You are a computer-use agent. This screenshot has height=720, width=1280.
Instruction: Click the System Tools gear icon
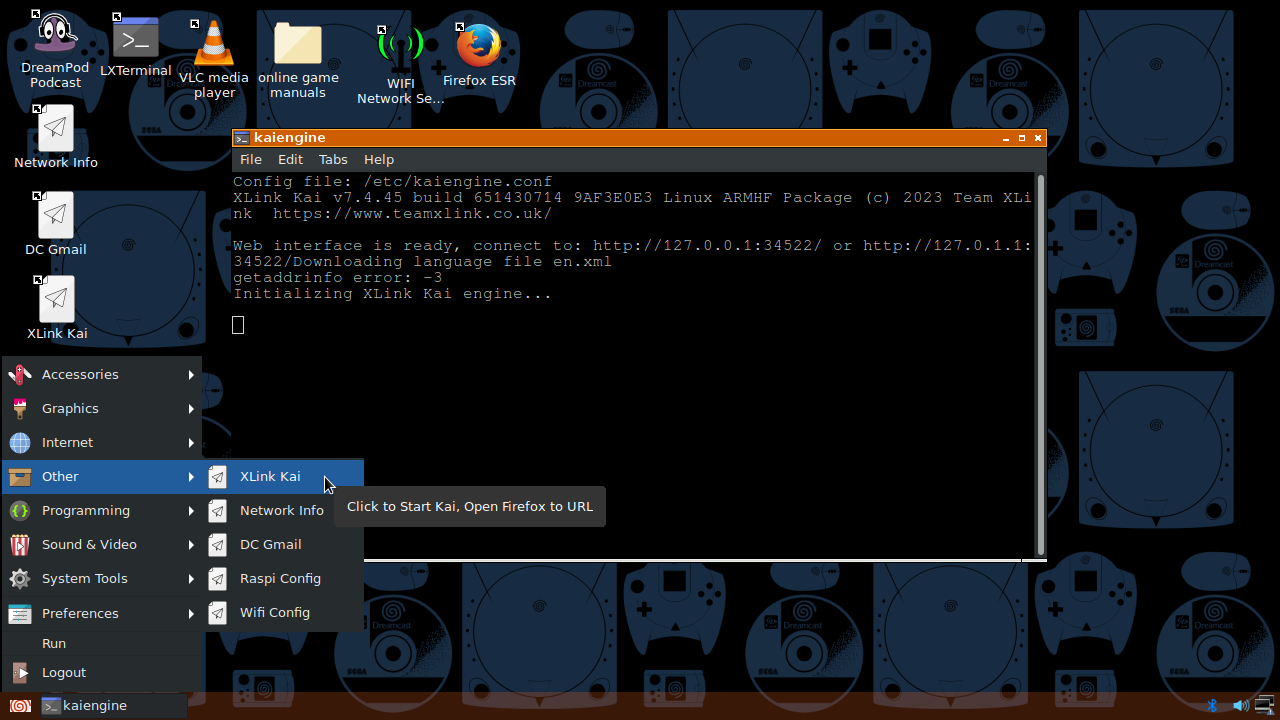[x=20, y=579]
